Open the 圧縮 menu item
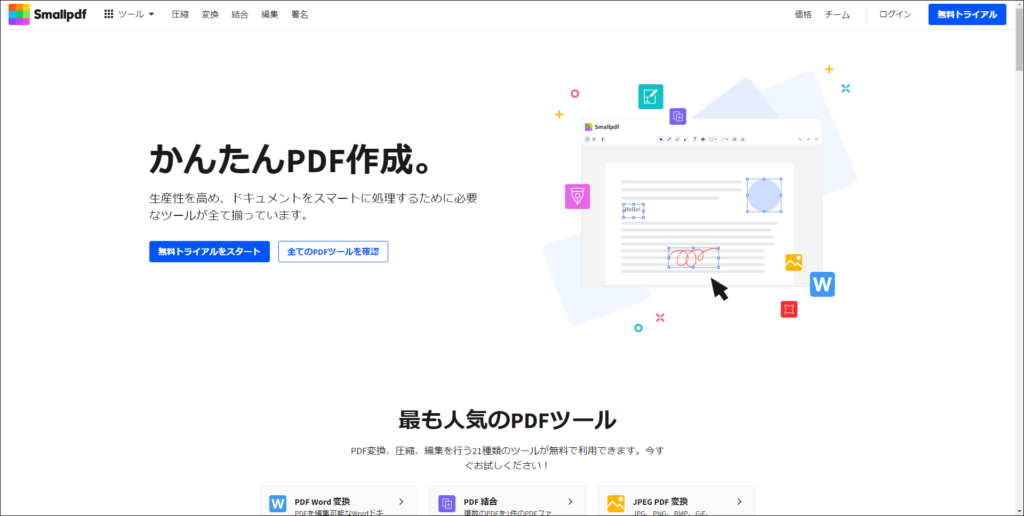Viewport: 1024px width, 516px height. 180,14
